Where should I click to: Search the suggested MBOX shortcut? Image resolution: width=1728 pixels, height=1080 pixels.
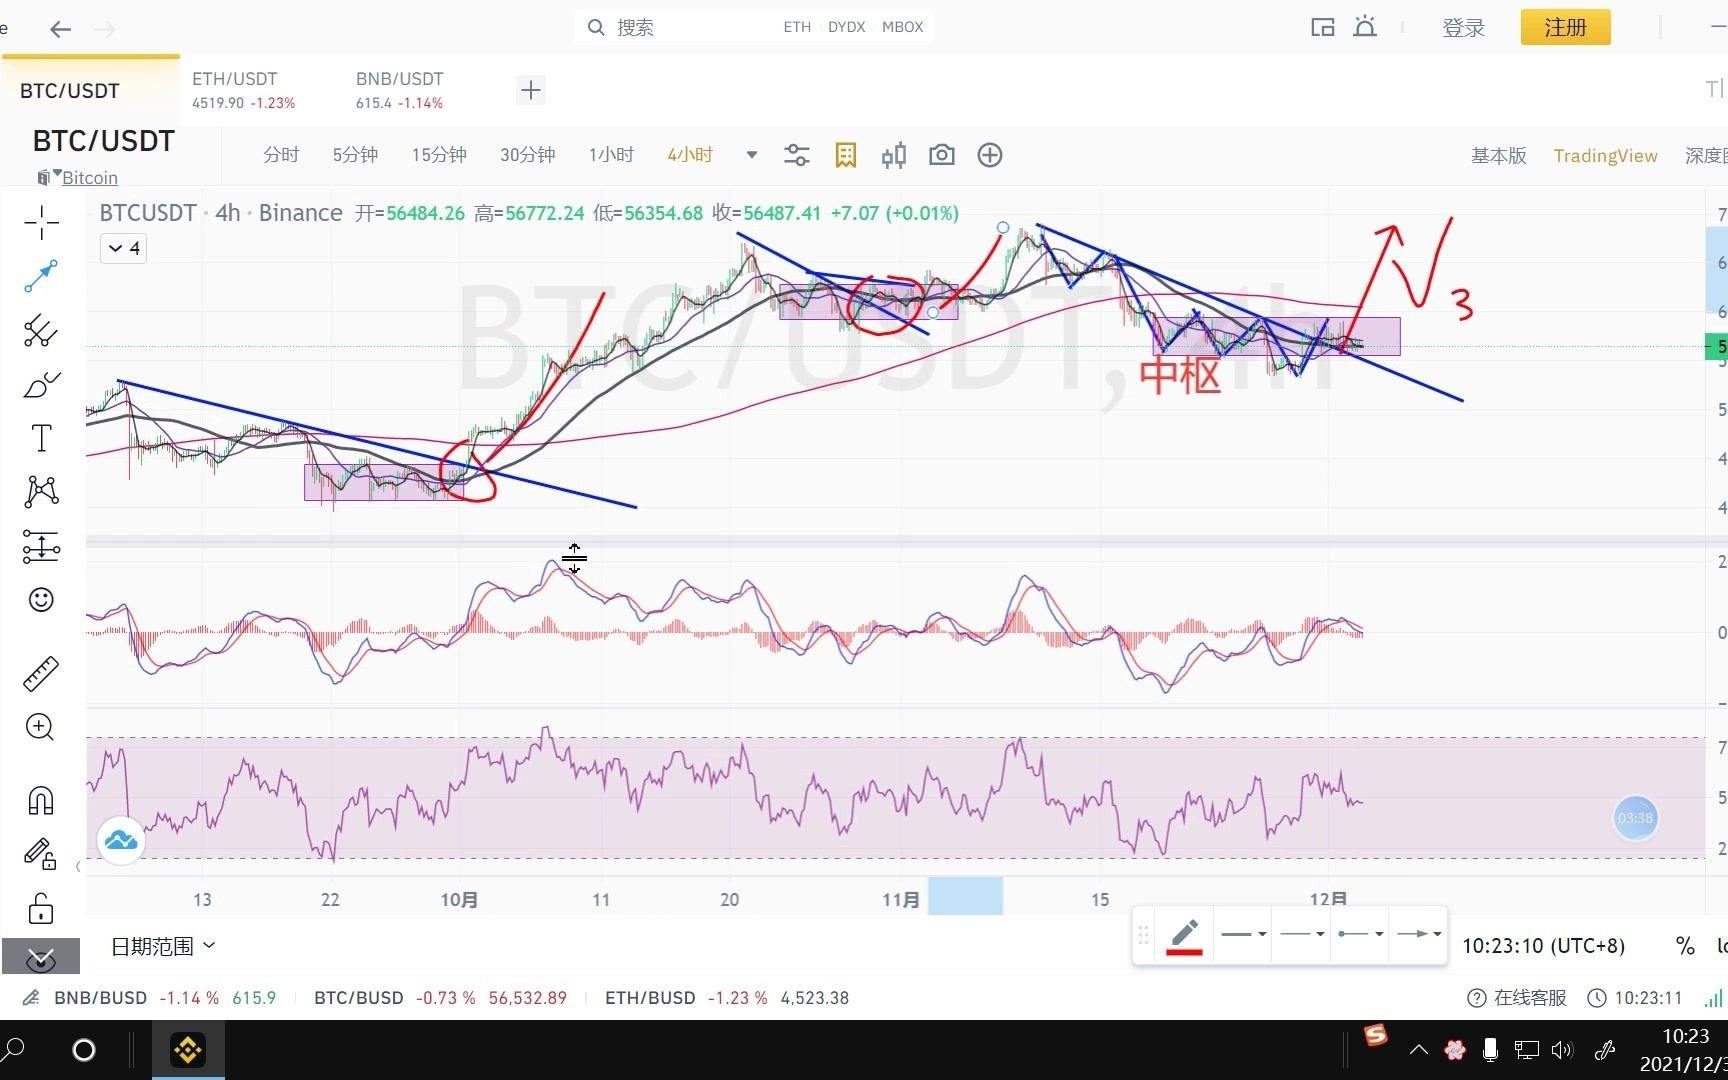902,27
